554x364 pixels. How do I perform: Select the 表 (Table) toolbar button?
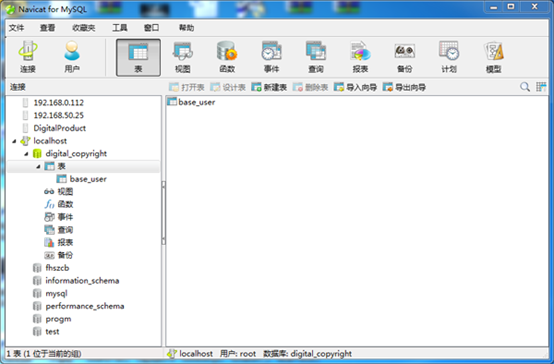click(138, 58)
